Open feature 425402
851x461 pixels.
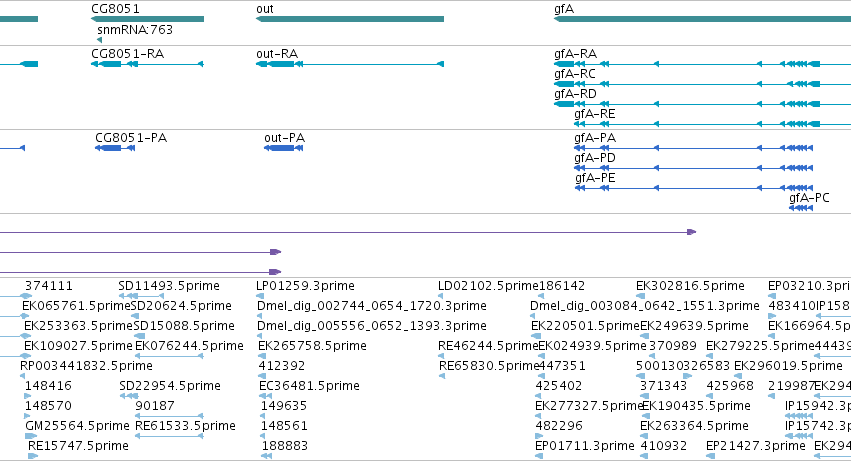(x=558, y=387)
